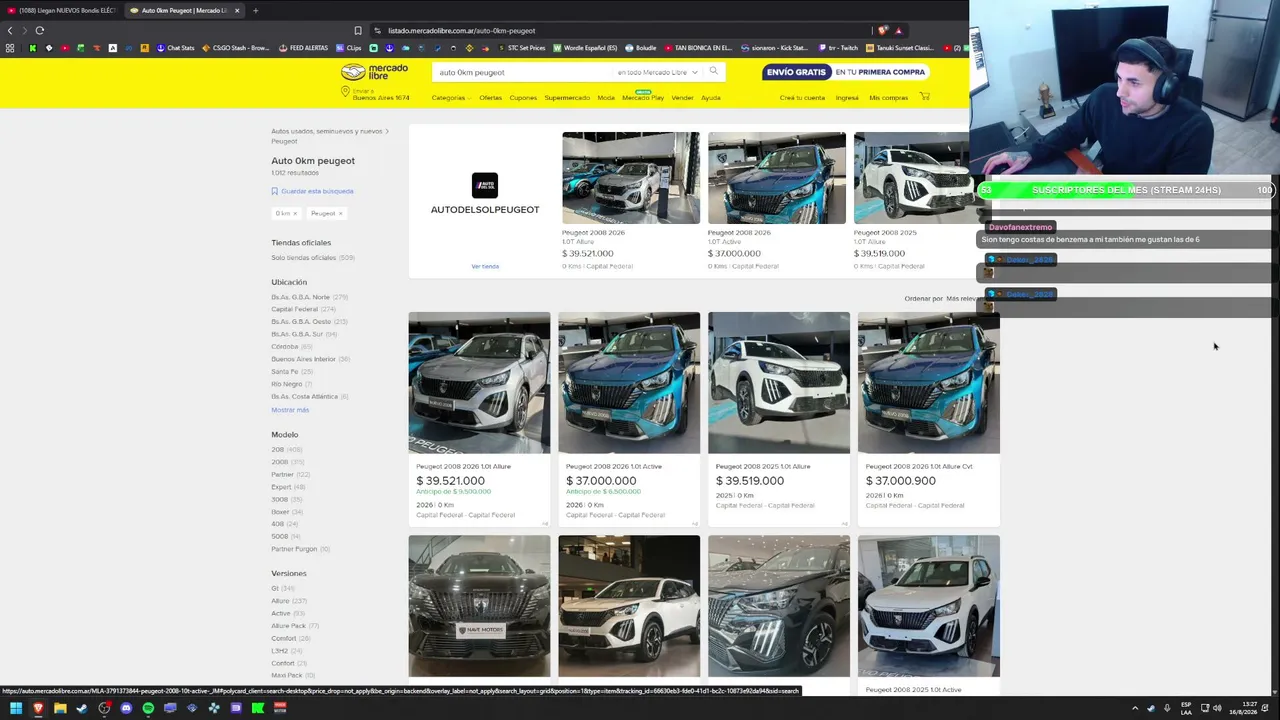Open Vender in the navigation menu

(x=682, y=98)
